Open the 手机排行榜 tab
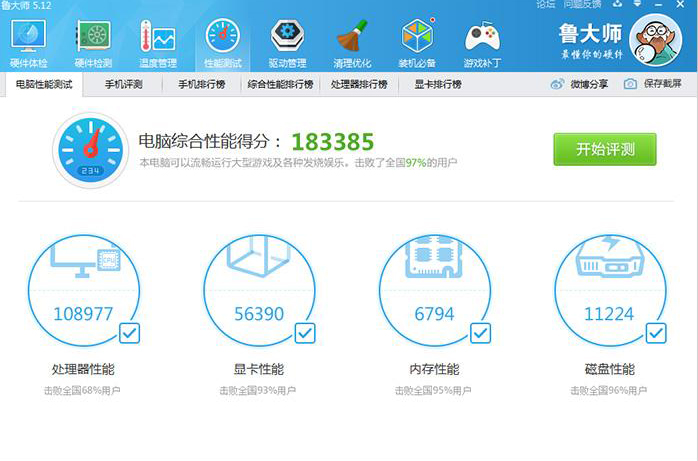The image size is (698, 461). 202,85
